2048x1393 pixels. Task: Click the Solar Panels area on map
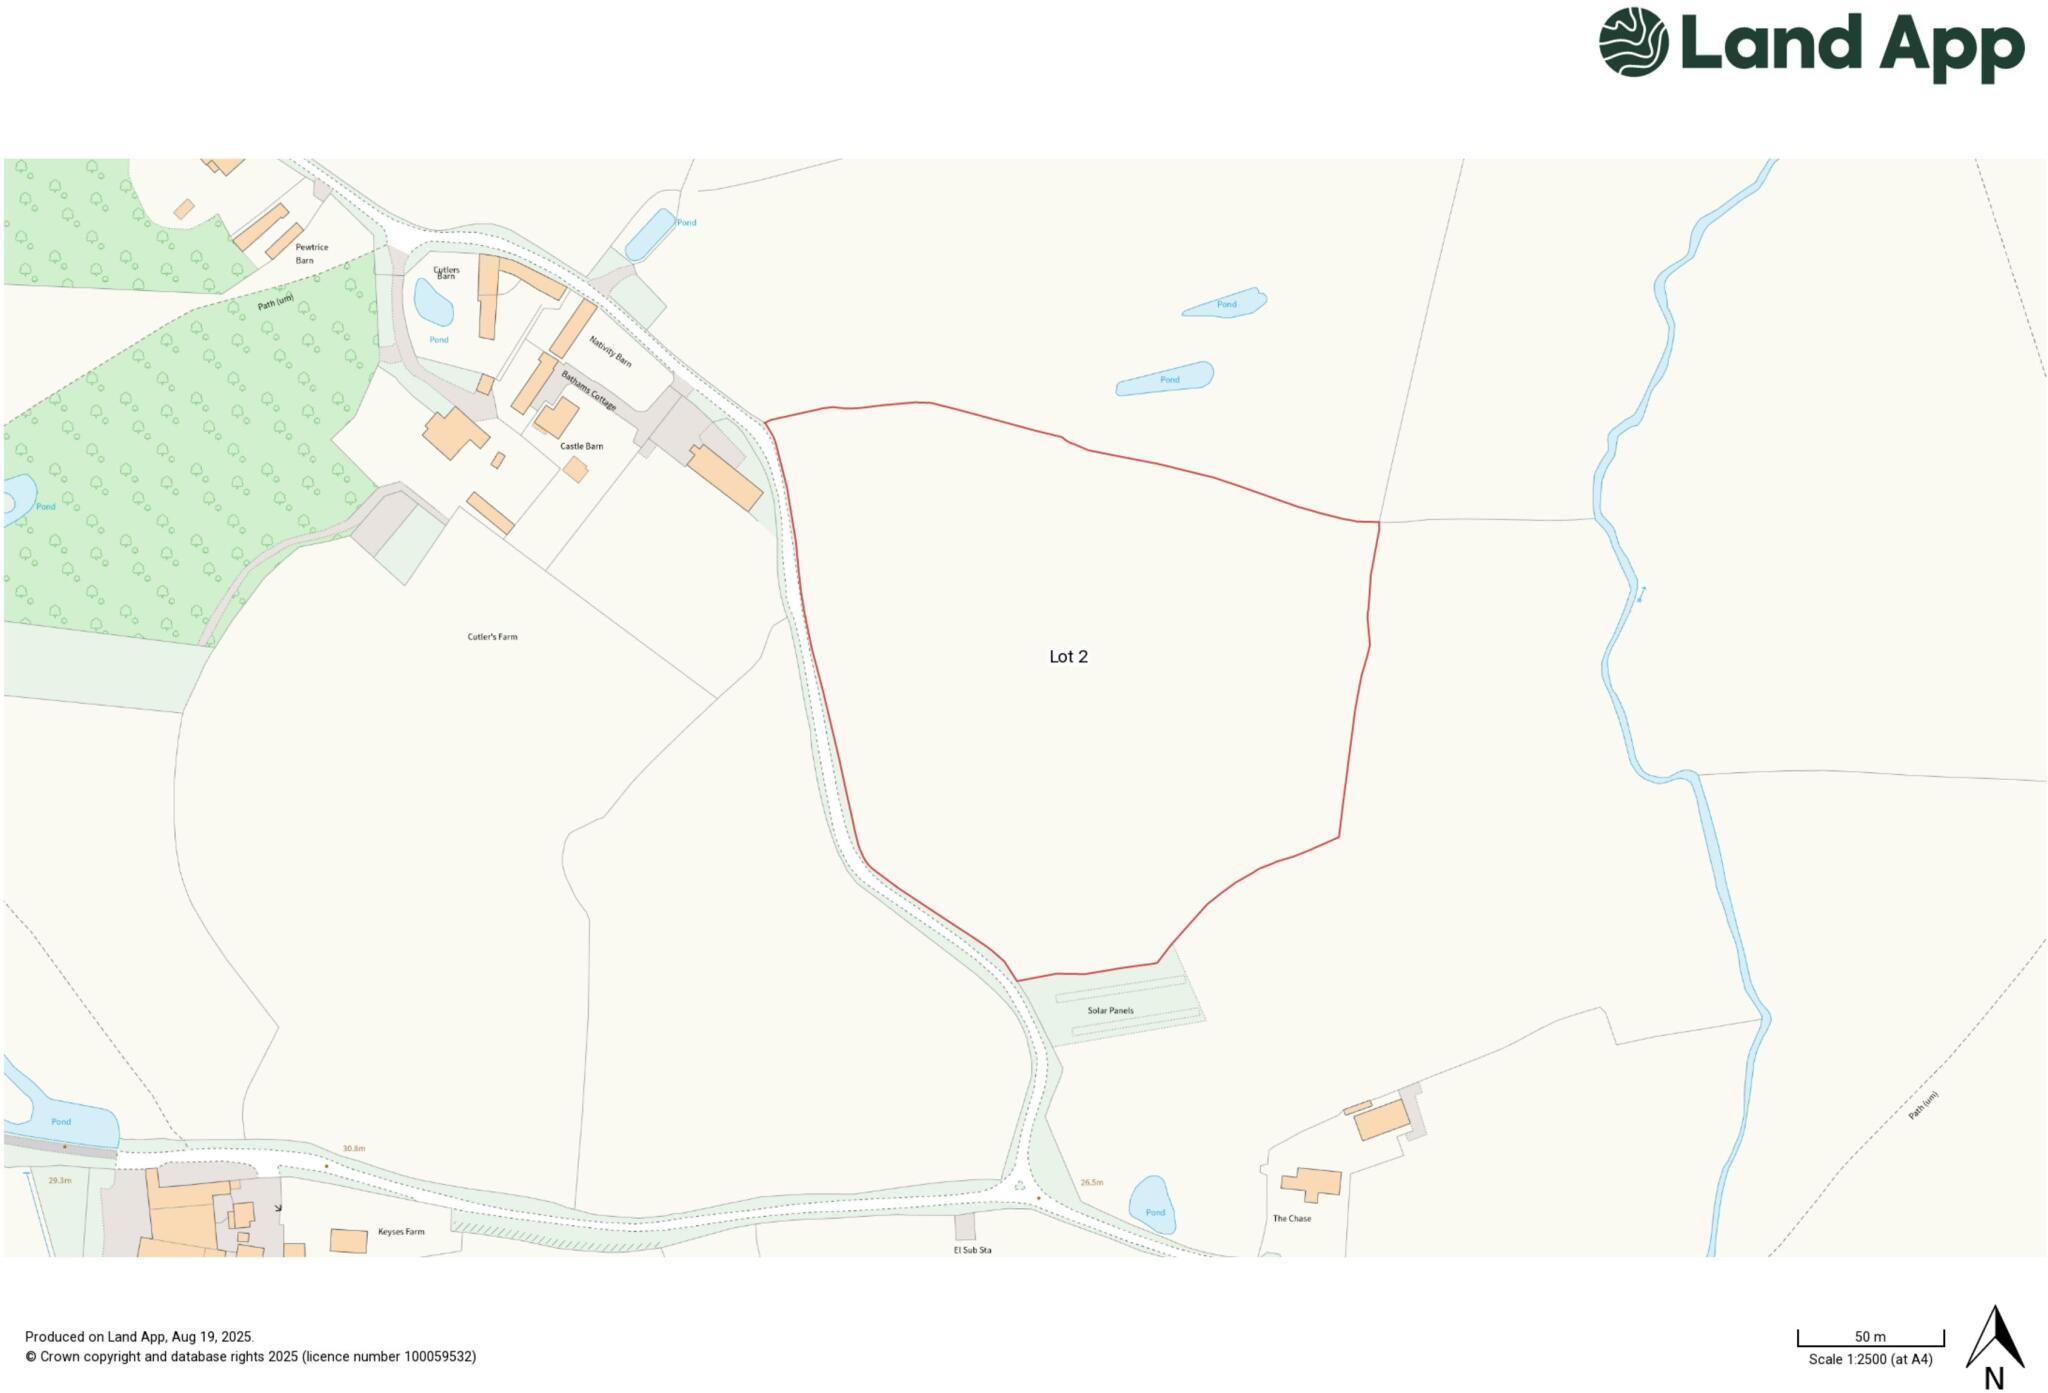(1111, 1010)
